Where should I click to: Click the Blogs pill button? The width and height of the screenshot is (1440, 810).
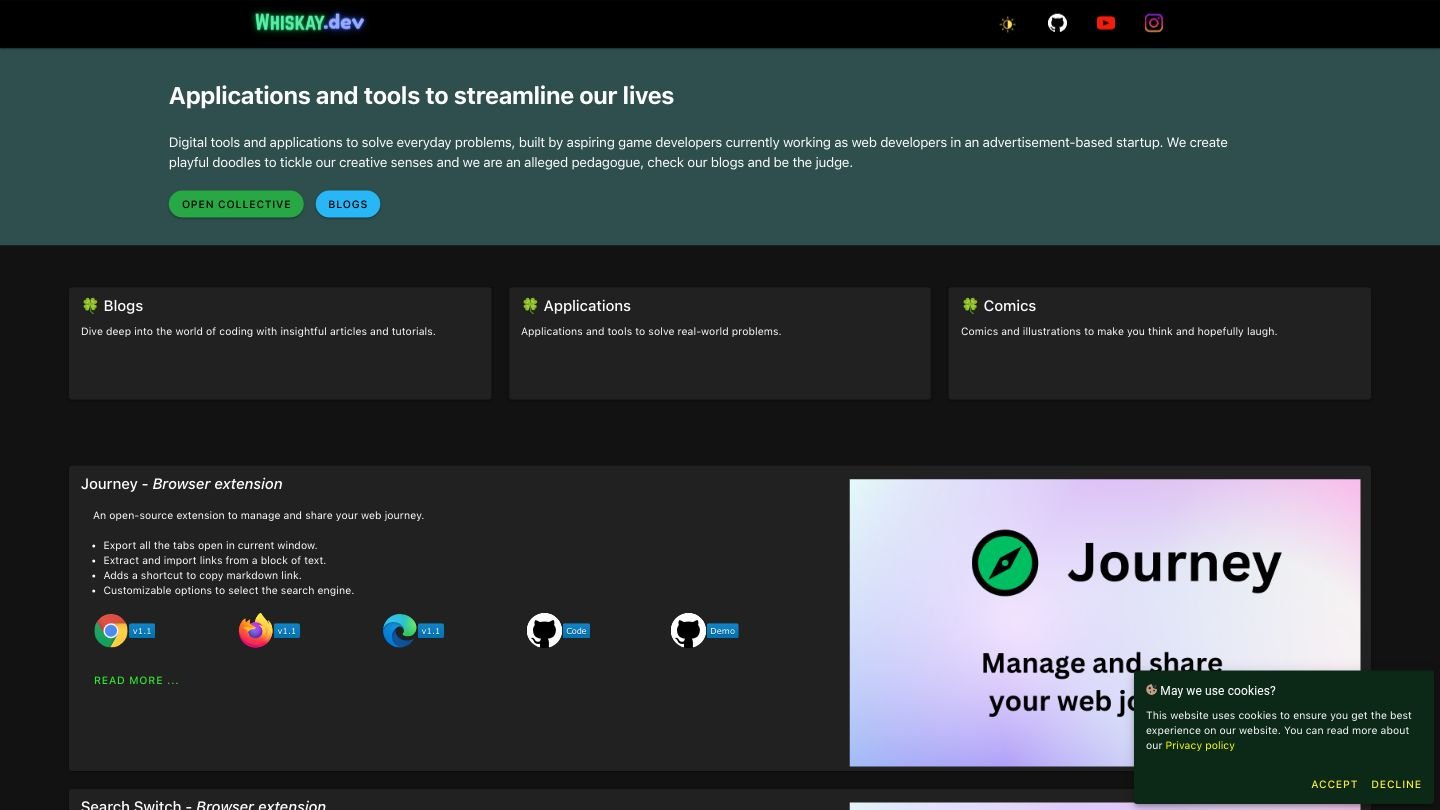pos(348,204)
